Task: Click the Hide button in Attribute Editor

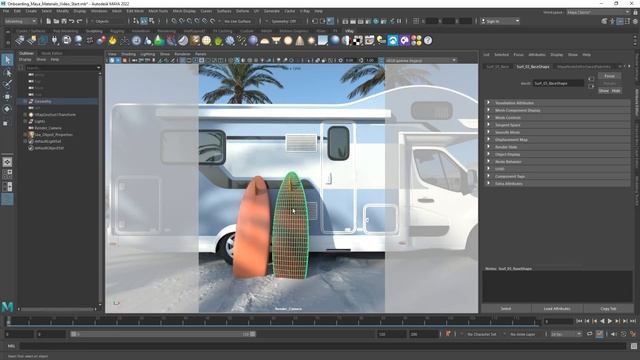Action: click(616, 91)
